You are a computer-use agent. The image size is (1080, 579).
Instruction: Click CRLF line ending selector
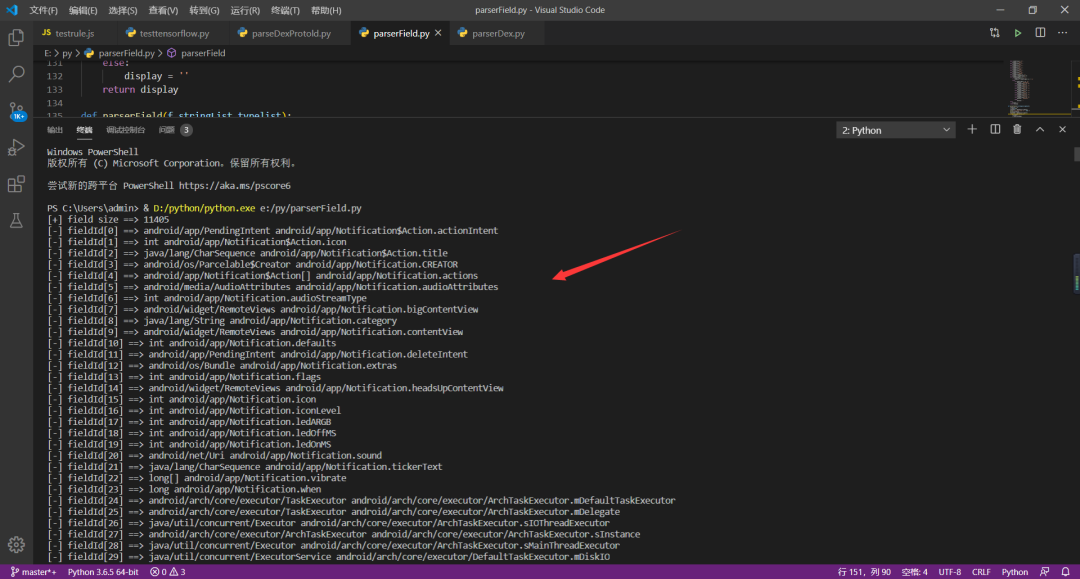coord(981,572)
